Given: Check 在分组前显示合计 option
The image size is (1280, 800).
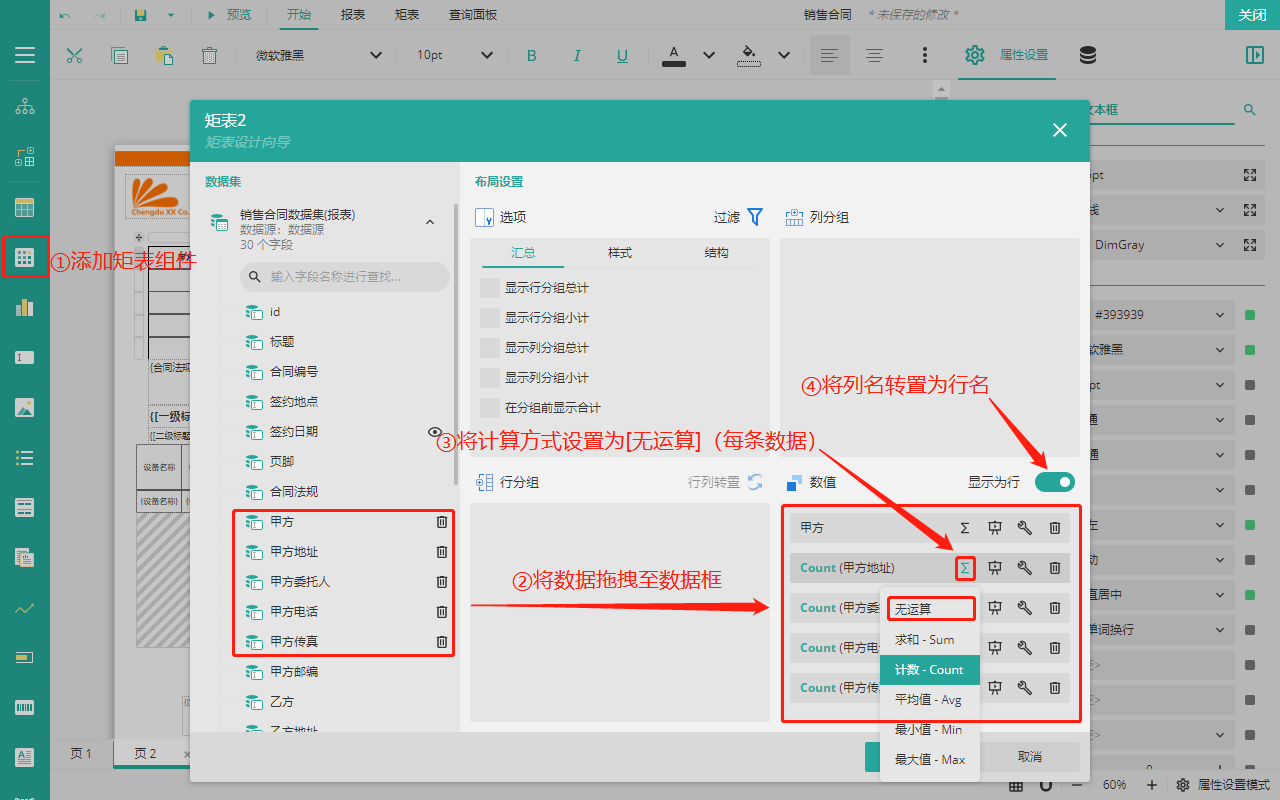Looking at the screenshot, I should point(490,408).
